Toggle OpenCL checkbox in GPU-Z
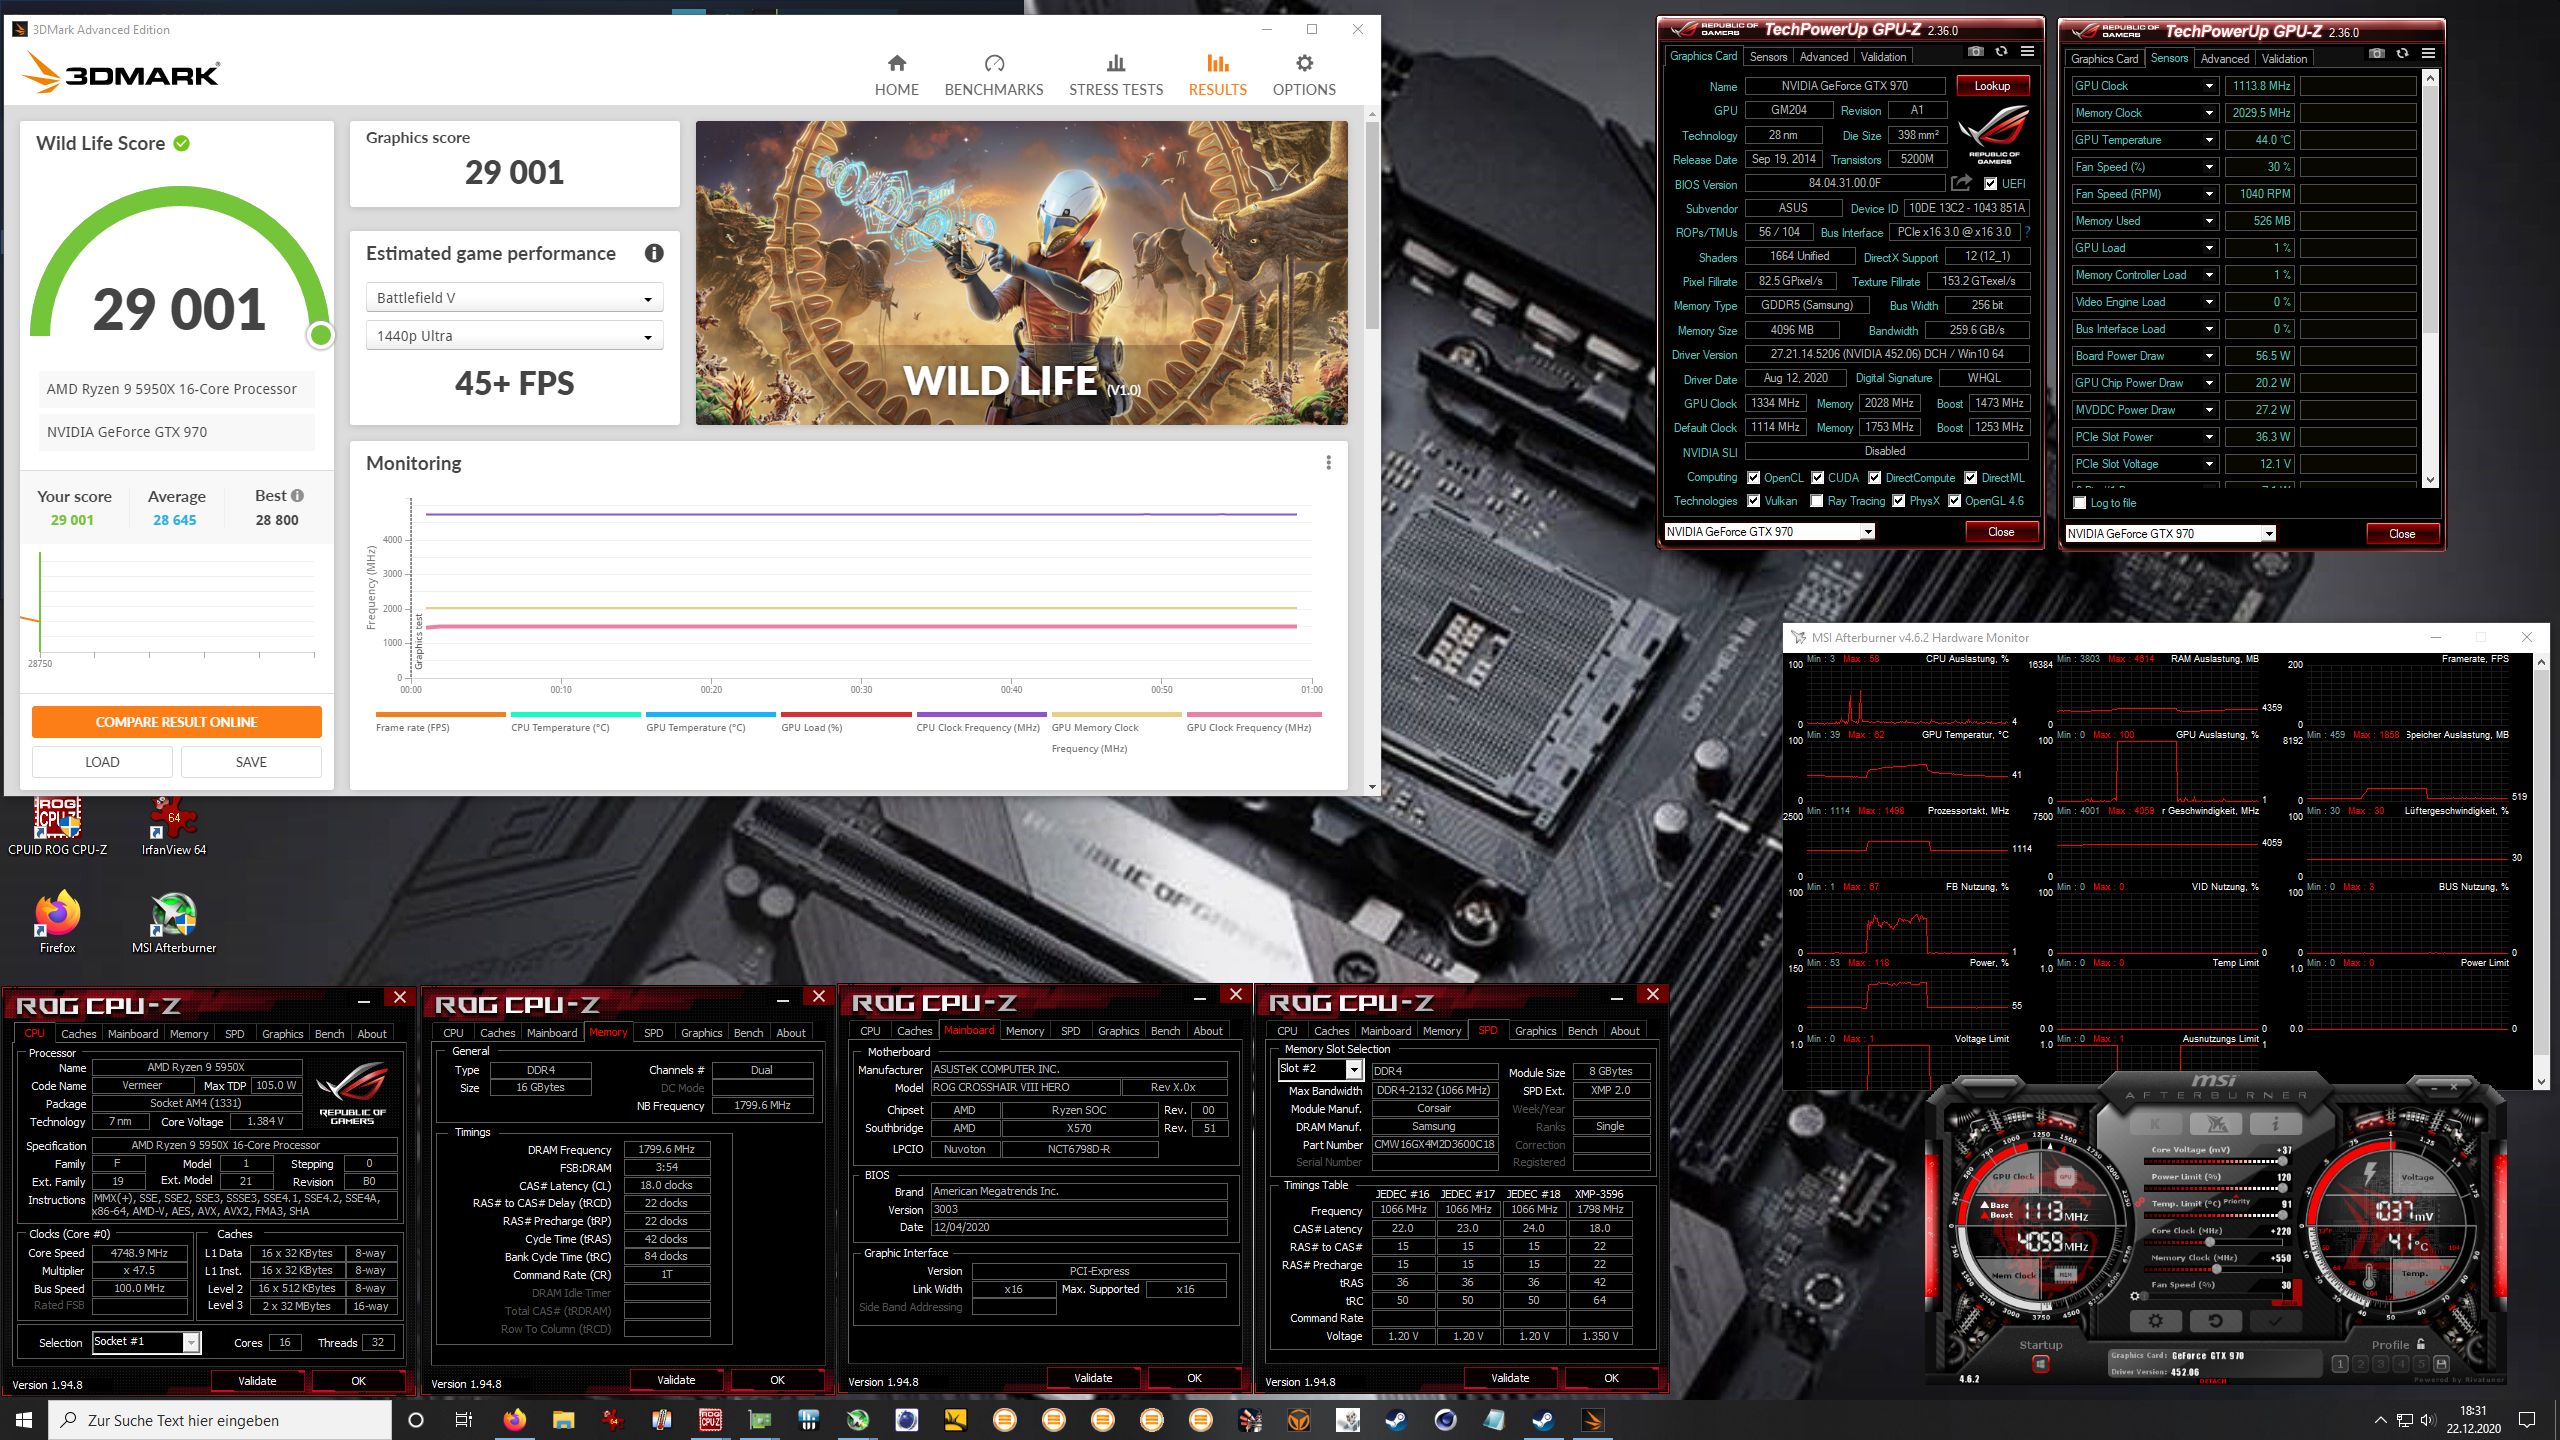The width and height of the screenshot is (2560, 1440). coord(1753,478)
